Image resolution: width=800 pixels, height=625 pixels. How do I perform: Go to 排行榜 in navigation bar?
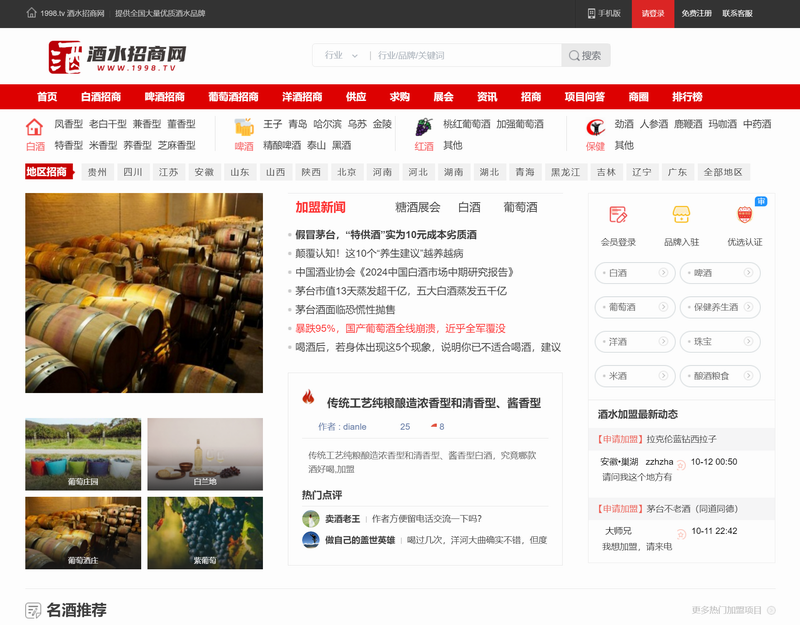[687, 97]
